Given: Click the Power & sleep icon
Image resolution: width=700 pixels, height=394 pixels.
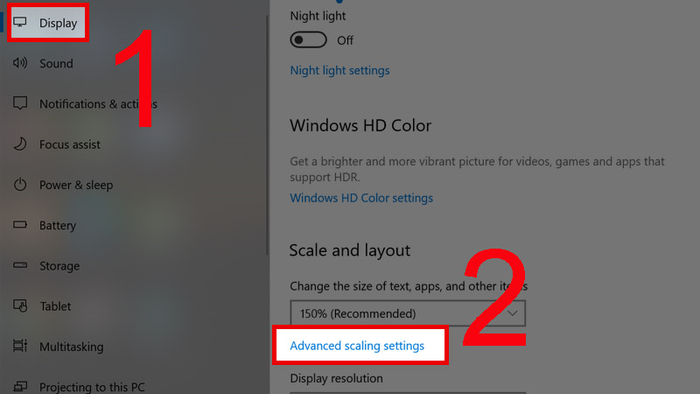Looking at the screenshot, I should 20,184.
